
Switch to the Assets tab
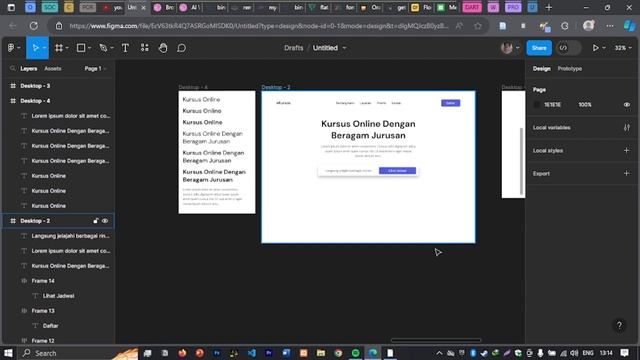53,69
